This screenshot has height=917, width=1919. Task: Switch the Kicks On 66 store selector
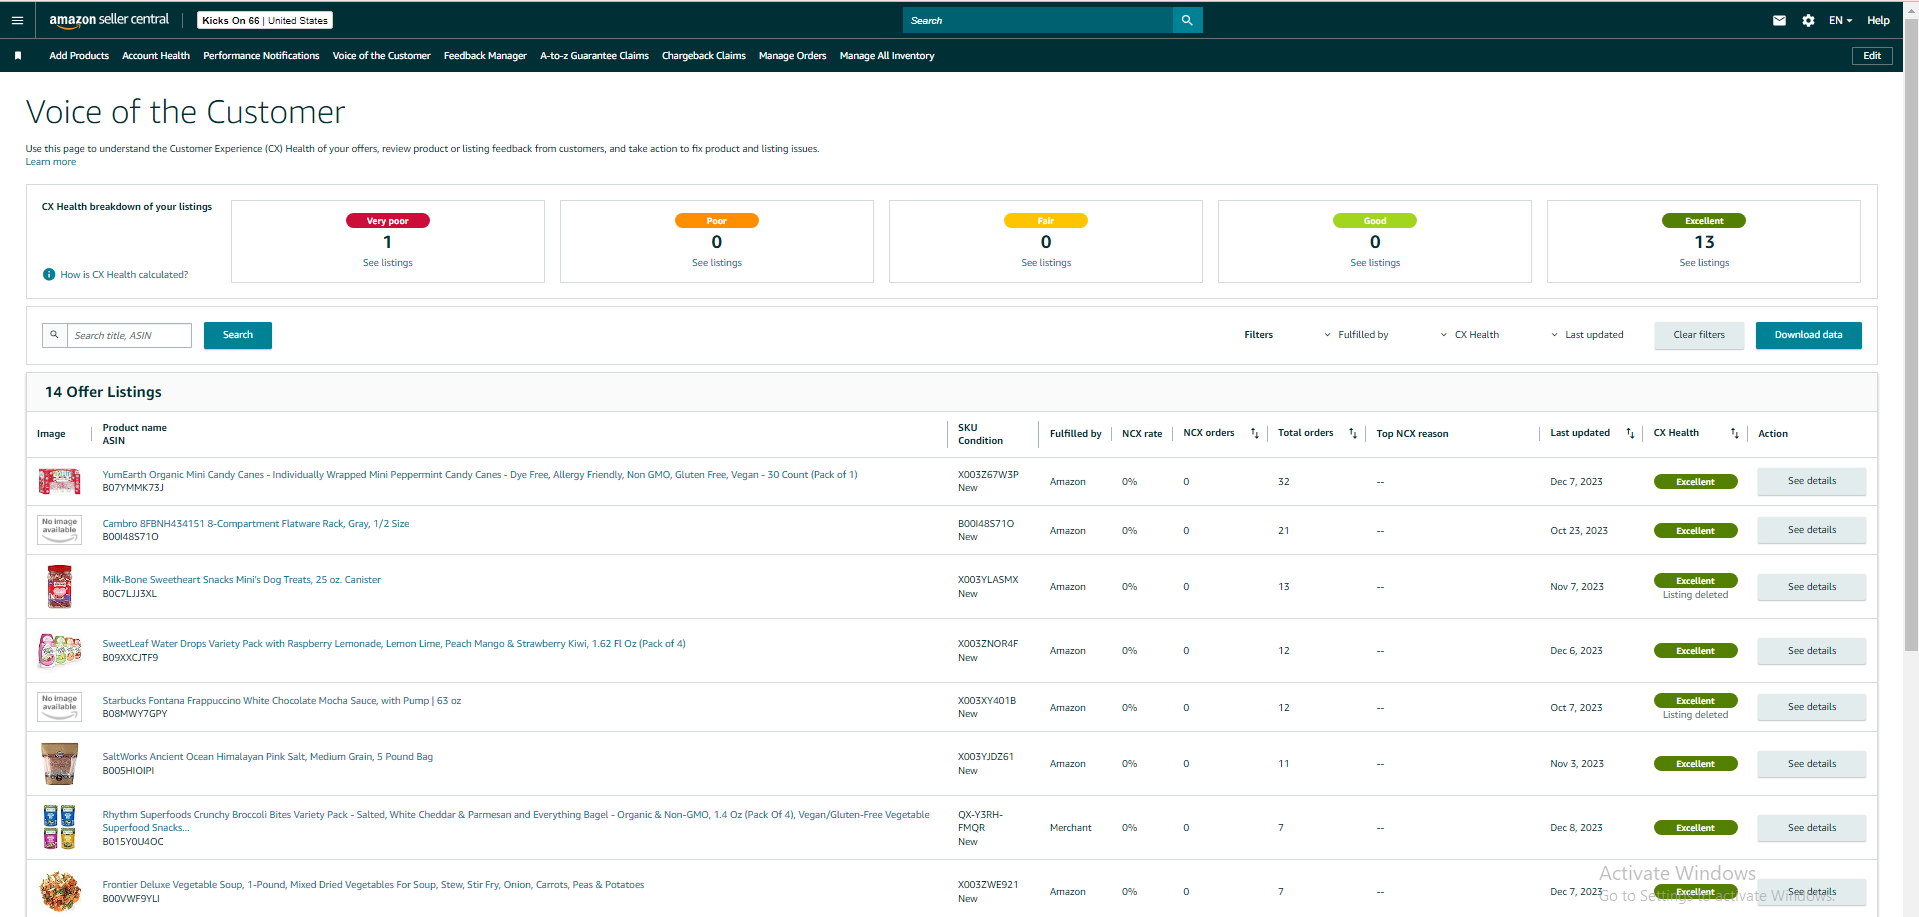click(x=265, y=20)
